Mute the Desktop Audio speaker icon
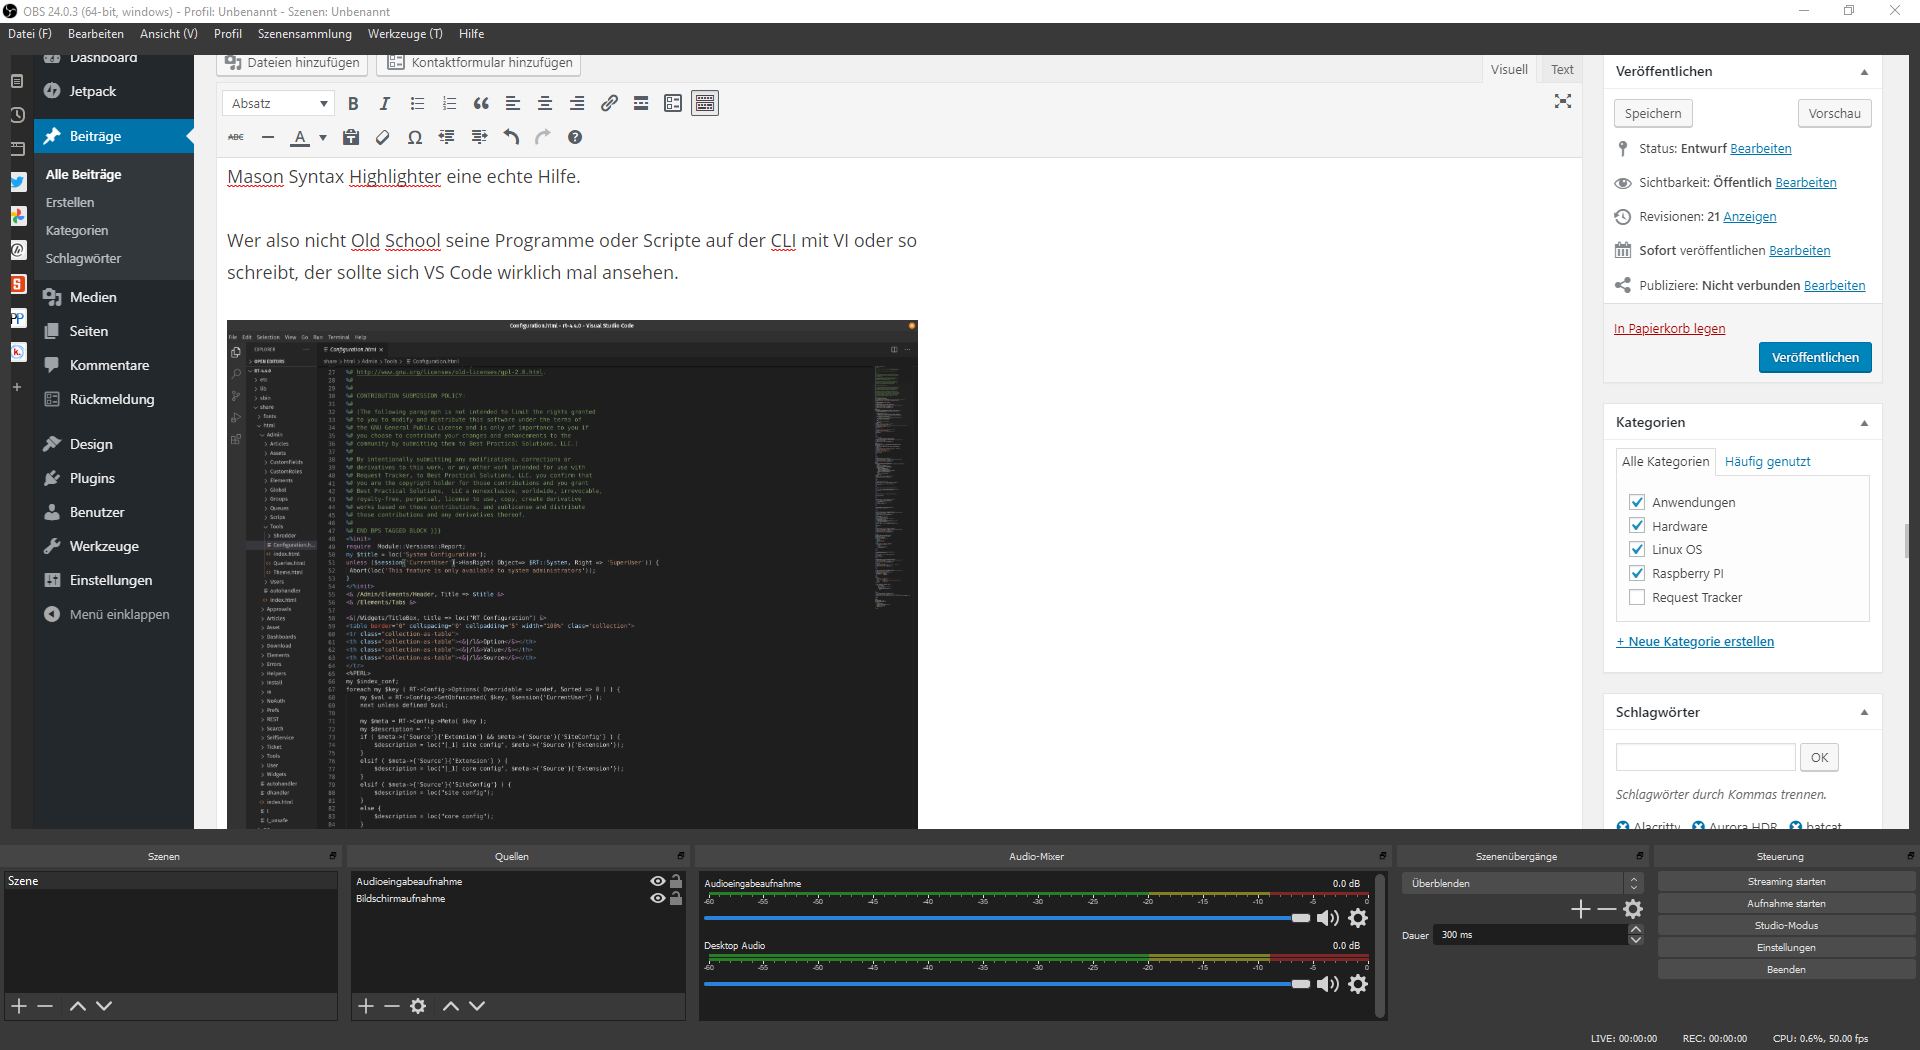The image size is (1920, 1050). pyautogui.click(x=1327, y=984)
